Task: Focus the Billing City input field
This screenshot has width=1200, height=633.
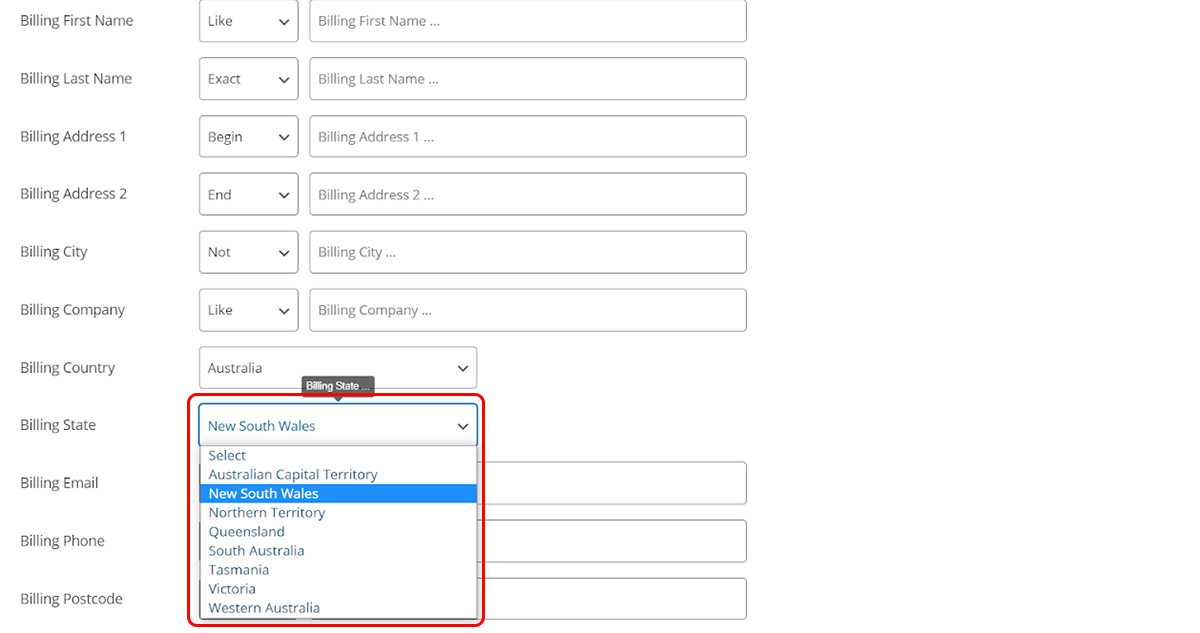Action: 527,252
